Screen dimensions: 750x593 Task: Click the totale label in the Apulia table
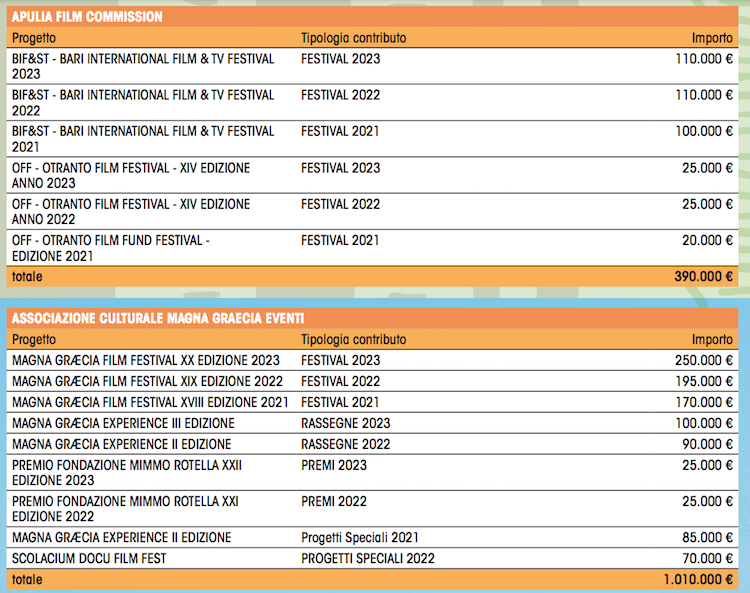27,276
